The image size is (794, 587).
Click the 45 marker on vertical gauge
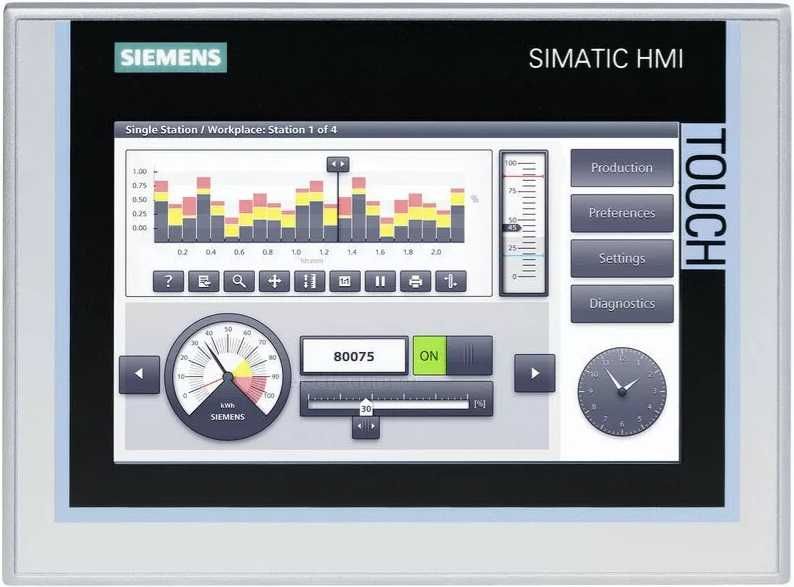point(513,228)
